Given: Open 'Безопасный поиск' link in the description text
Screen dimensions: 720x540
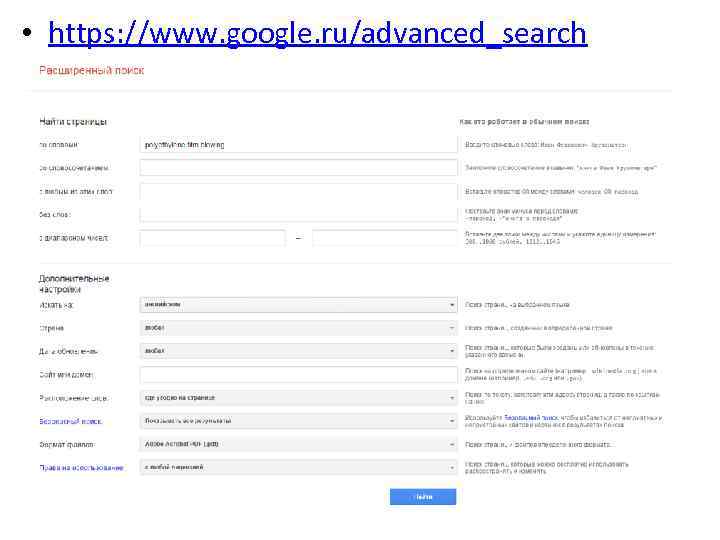Looking at the screenshot, I should [531, 418].
